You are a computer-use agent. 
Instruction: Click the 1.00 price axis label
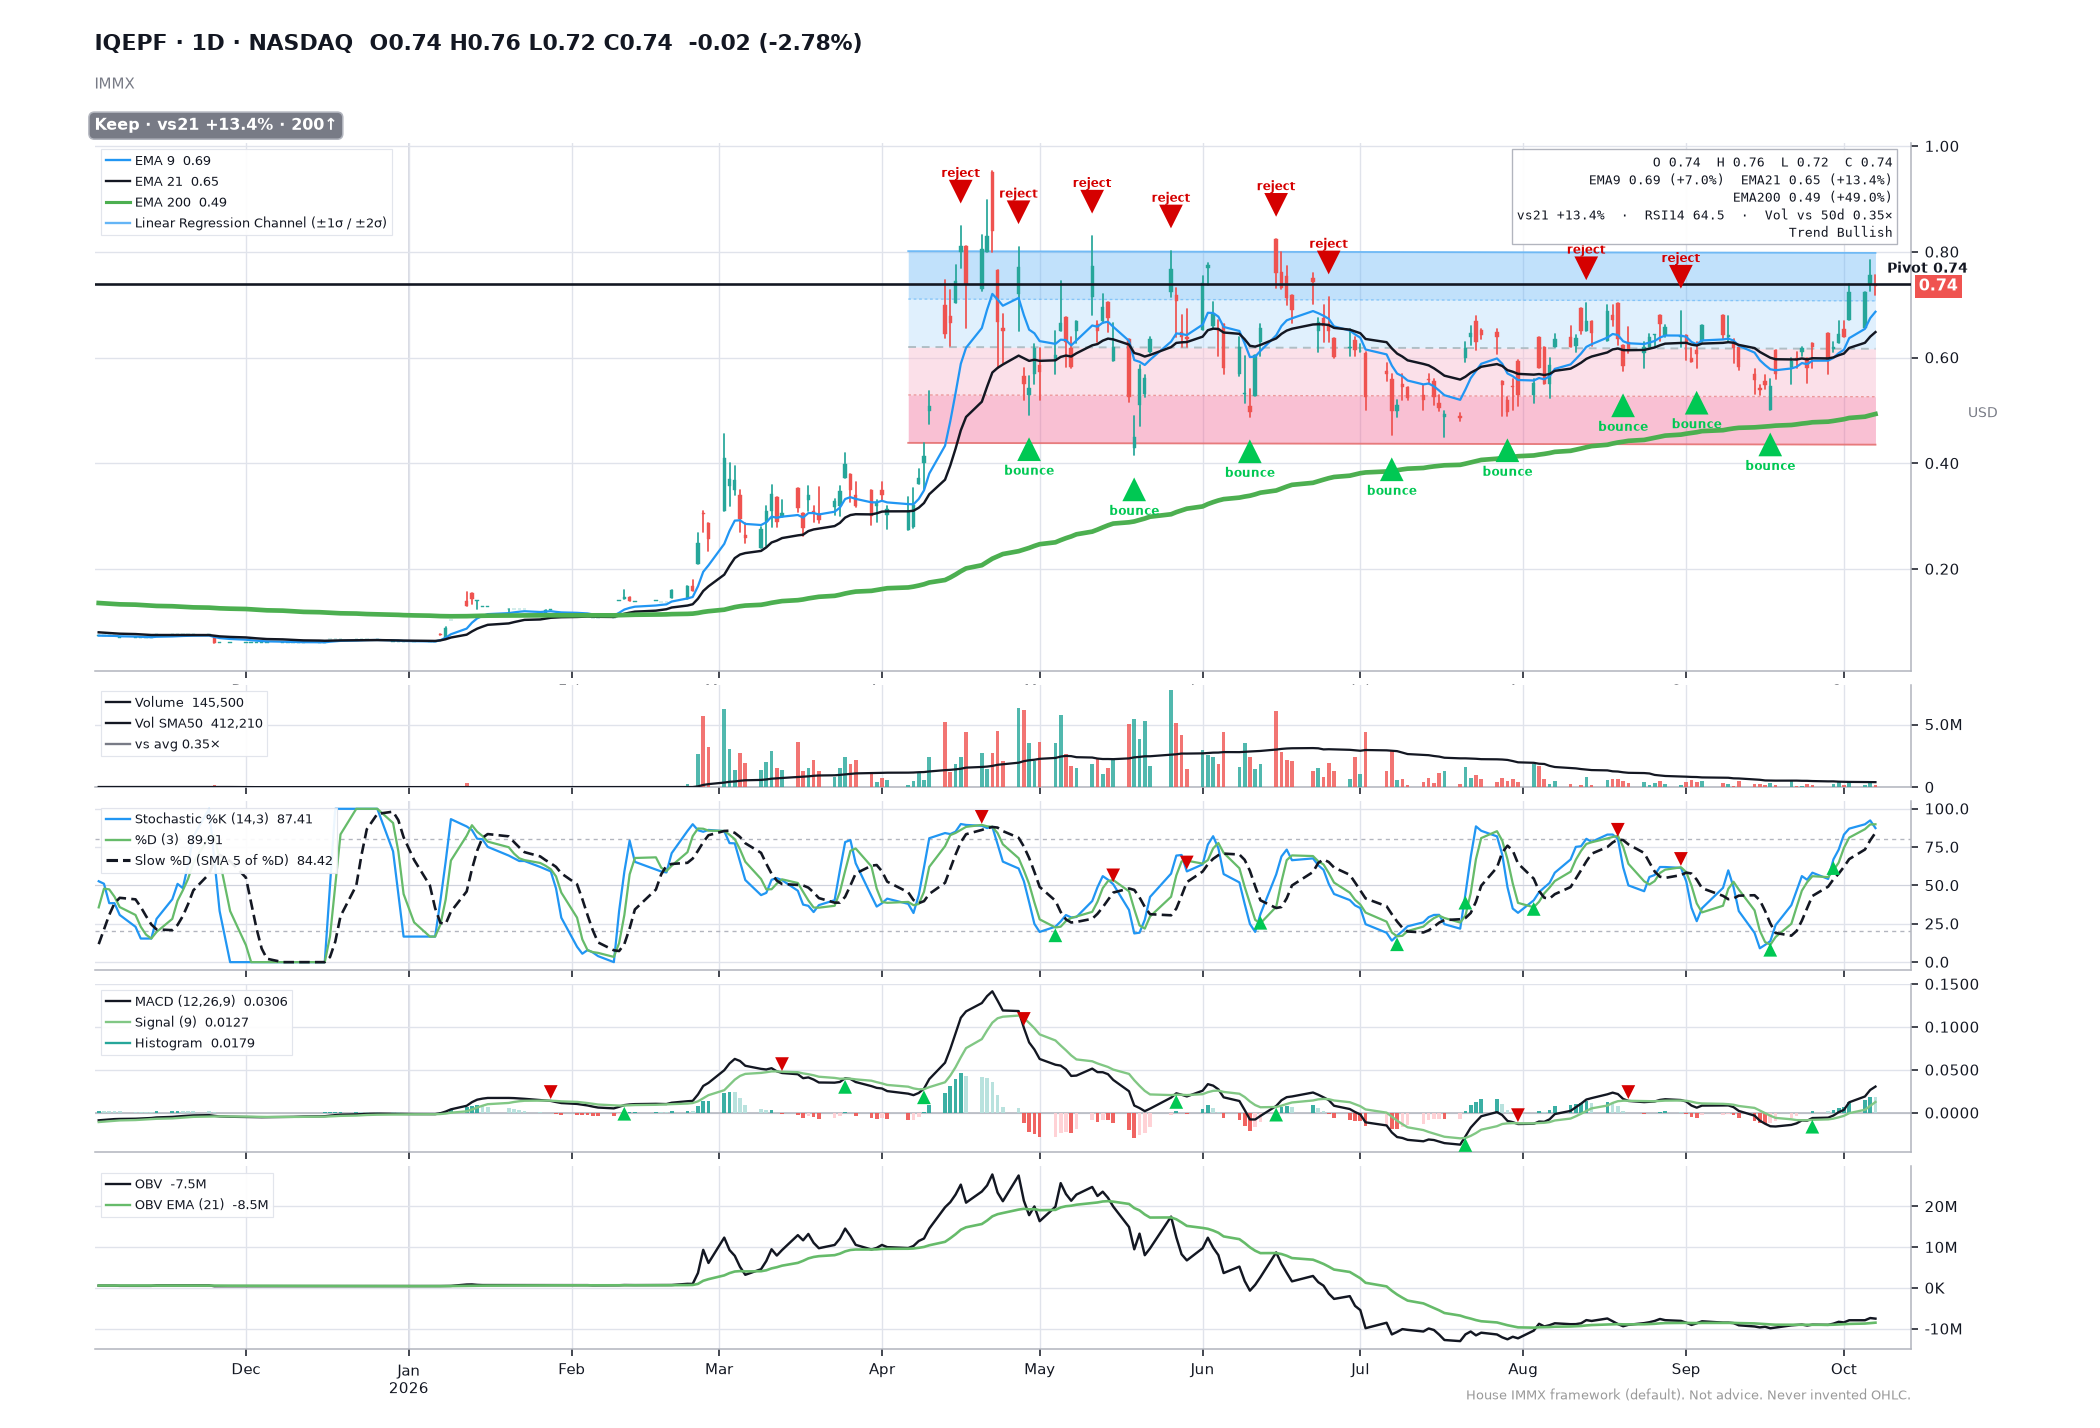click(x=1942, y=146)
